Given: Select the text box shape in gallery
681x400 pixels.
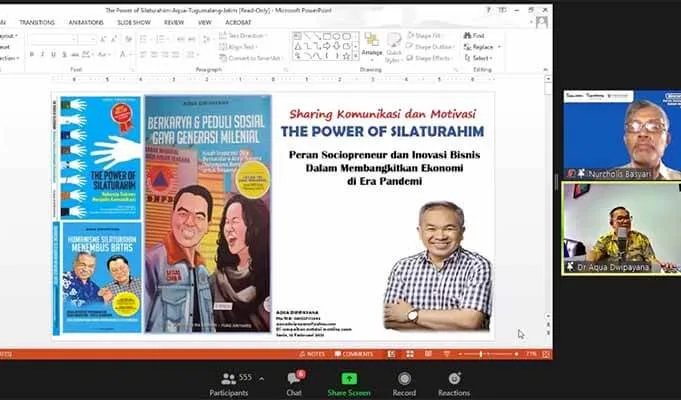Looking at the screenshot, I should pyautogui.click(x=298, y=36).
